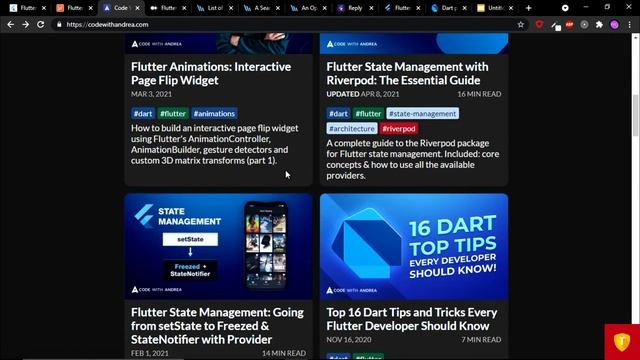Close the 'Reply' tab
Screen dimensions: 640x360
(x=371, y=8)
